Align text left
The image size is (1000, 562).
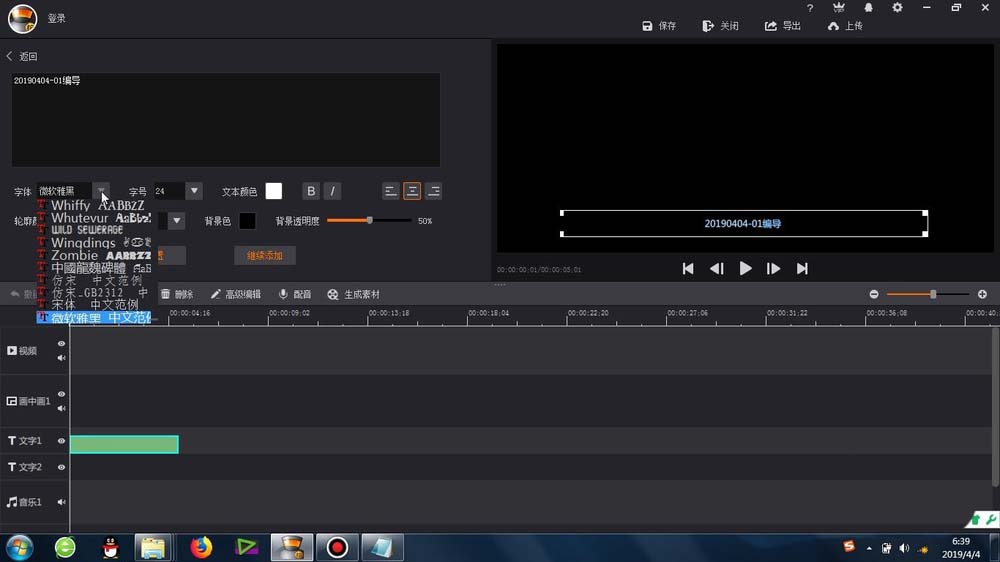(390, 191)
